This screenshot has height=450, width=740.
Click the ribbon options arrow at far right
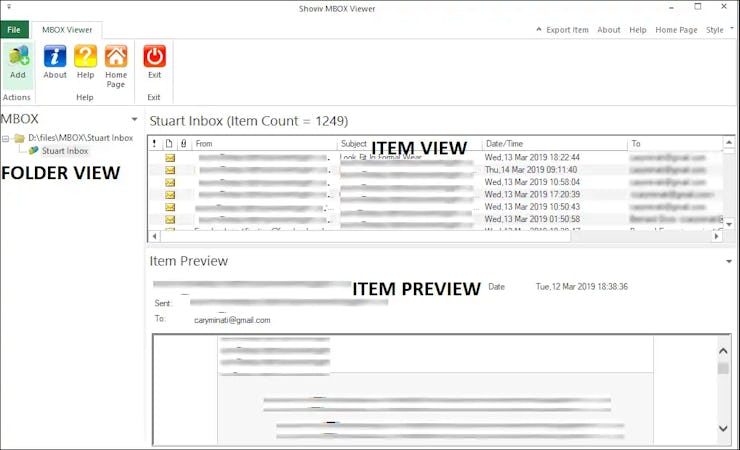732,28
